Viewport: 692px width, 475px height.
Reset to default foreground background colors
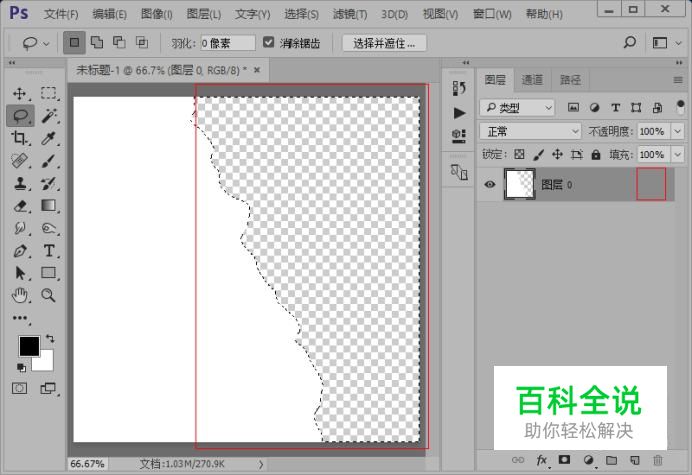click(x=21, y=367)
